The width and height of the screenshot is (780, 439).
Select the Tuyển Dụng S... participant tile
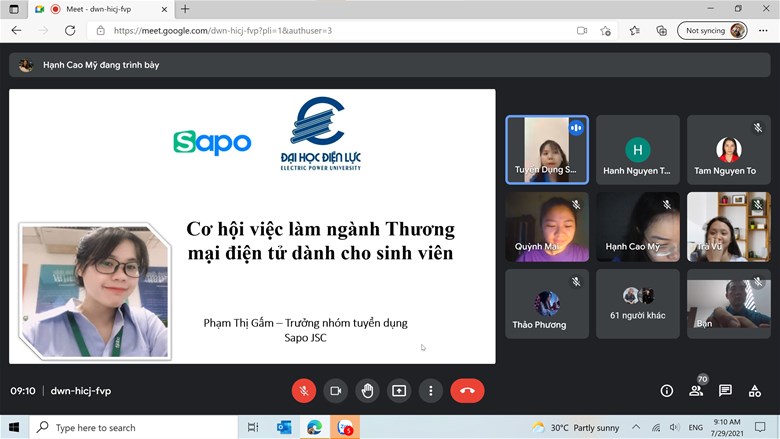click(x=546, y=150)
